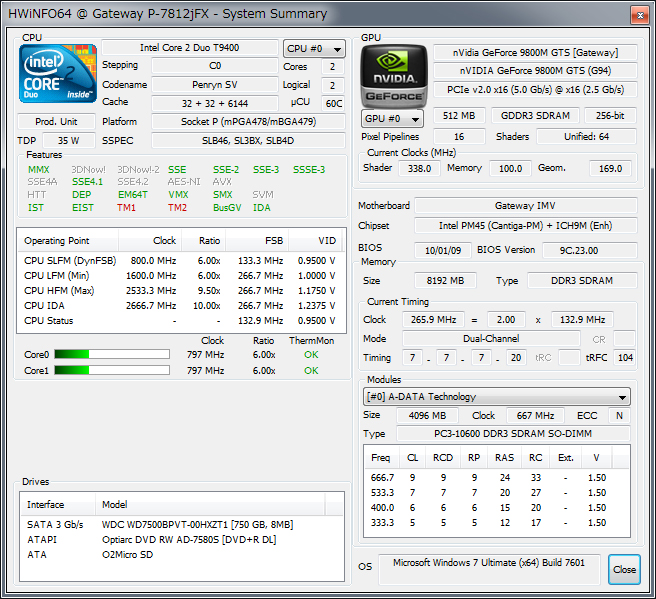Click the Close button
Screen dimensions: 656x599
[624, 569]
